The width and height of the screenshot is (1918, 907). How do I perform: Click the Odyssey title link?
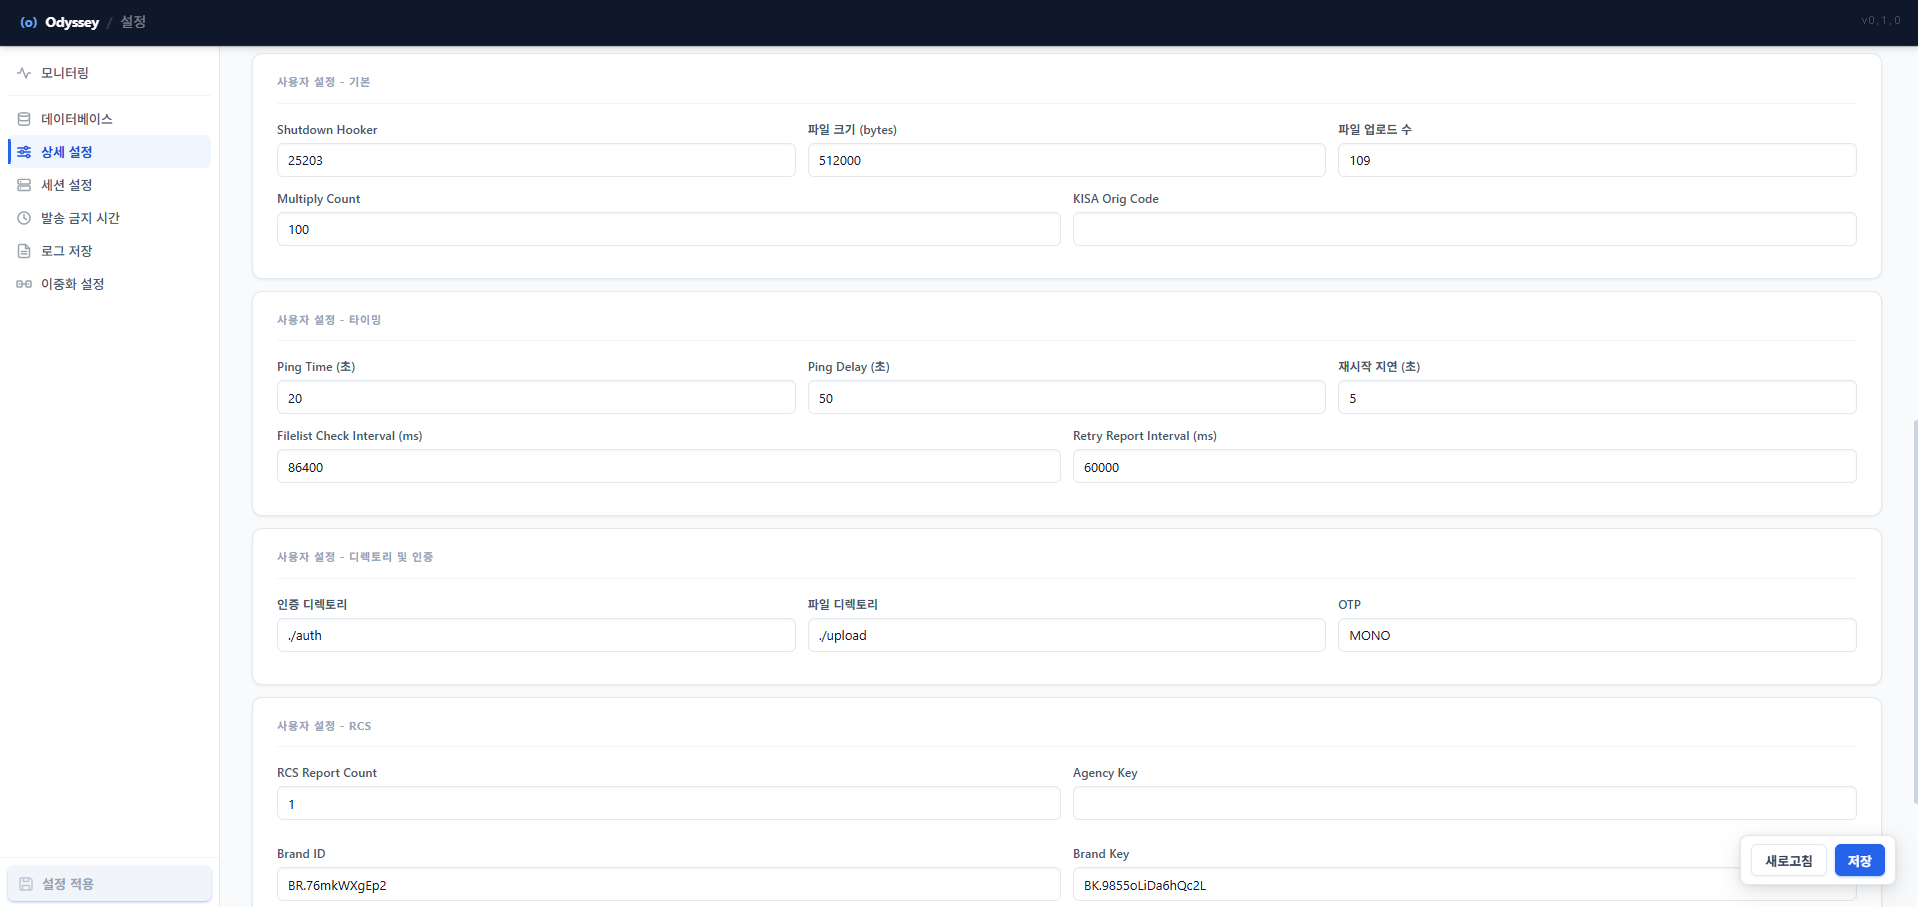72,22
